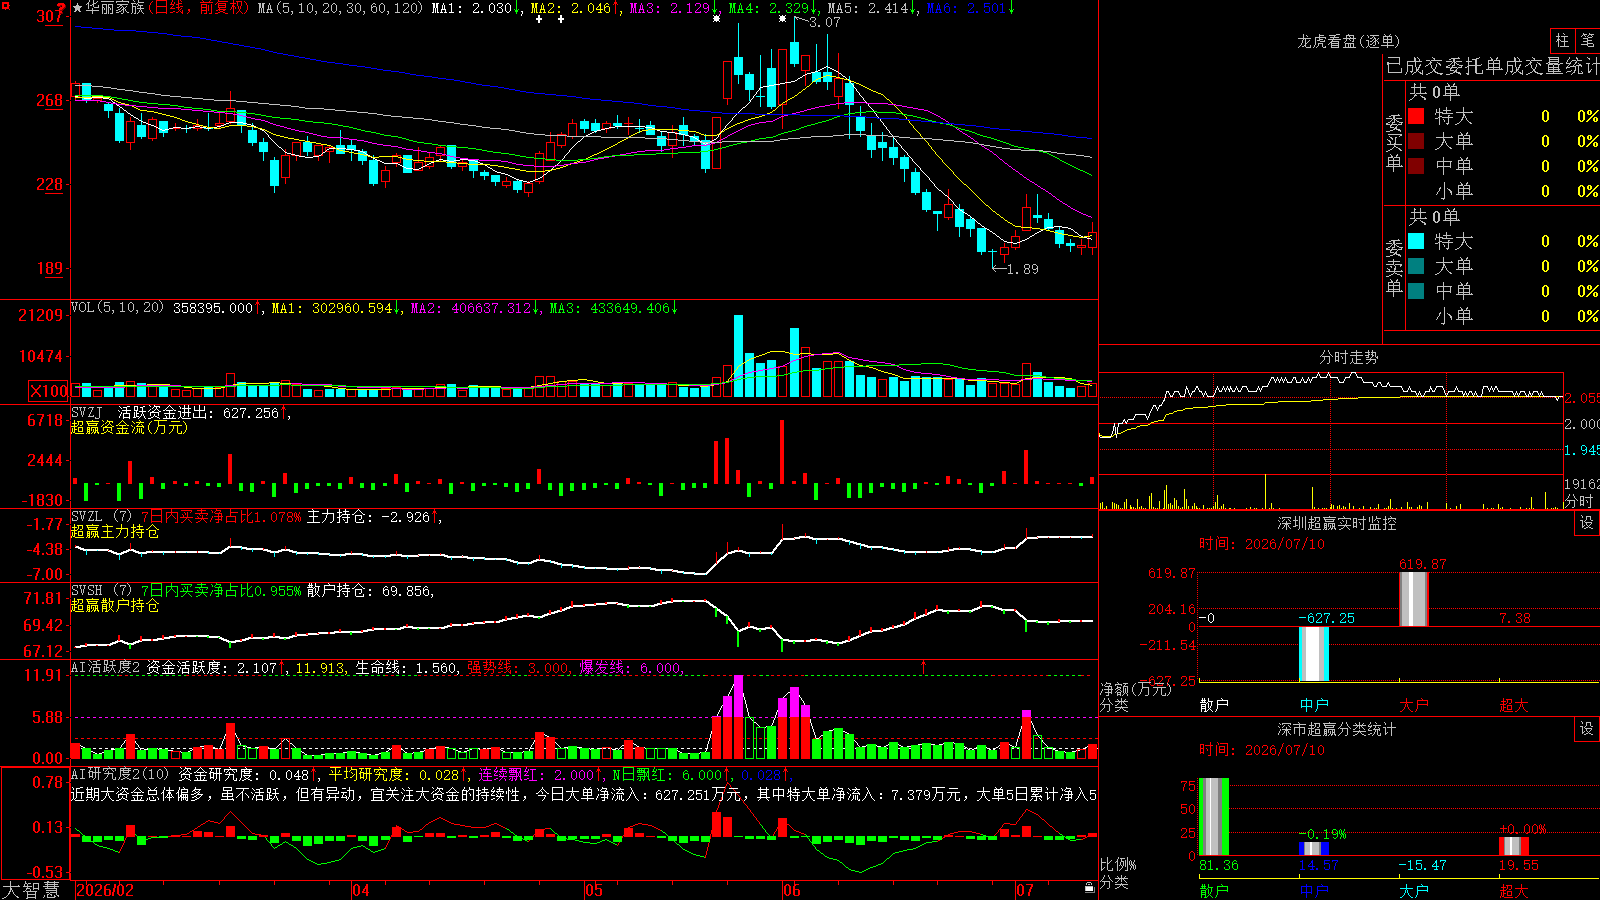Screen dimensions: 1600x900
Task: Click the MA(5,10,20,30,60,120) indicator label
Action: [340, 8]
